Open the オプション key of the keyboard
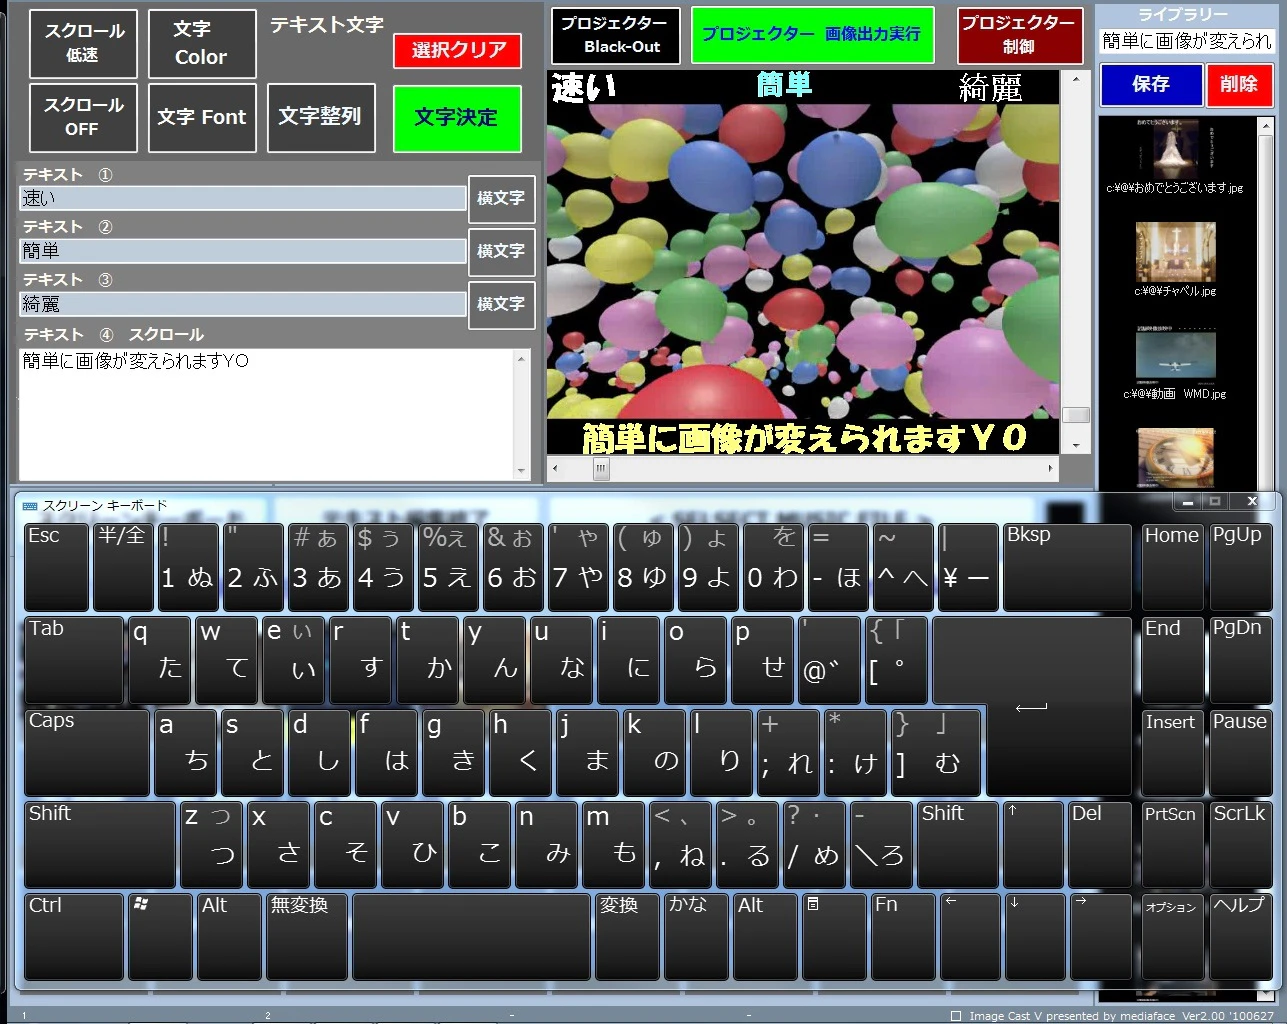 point(1172,936)
